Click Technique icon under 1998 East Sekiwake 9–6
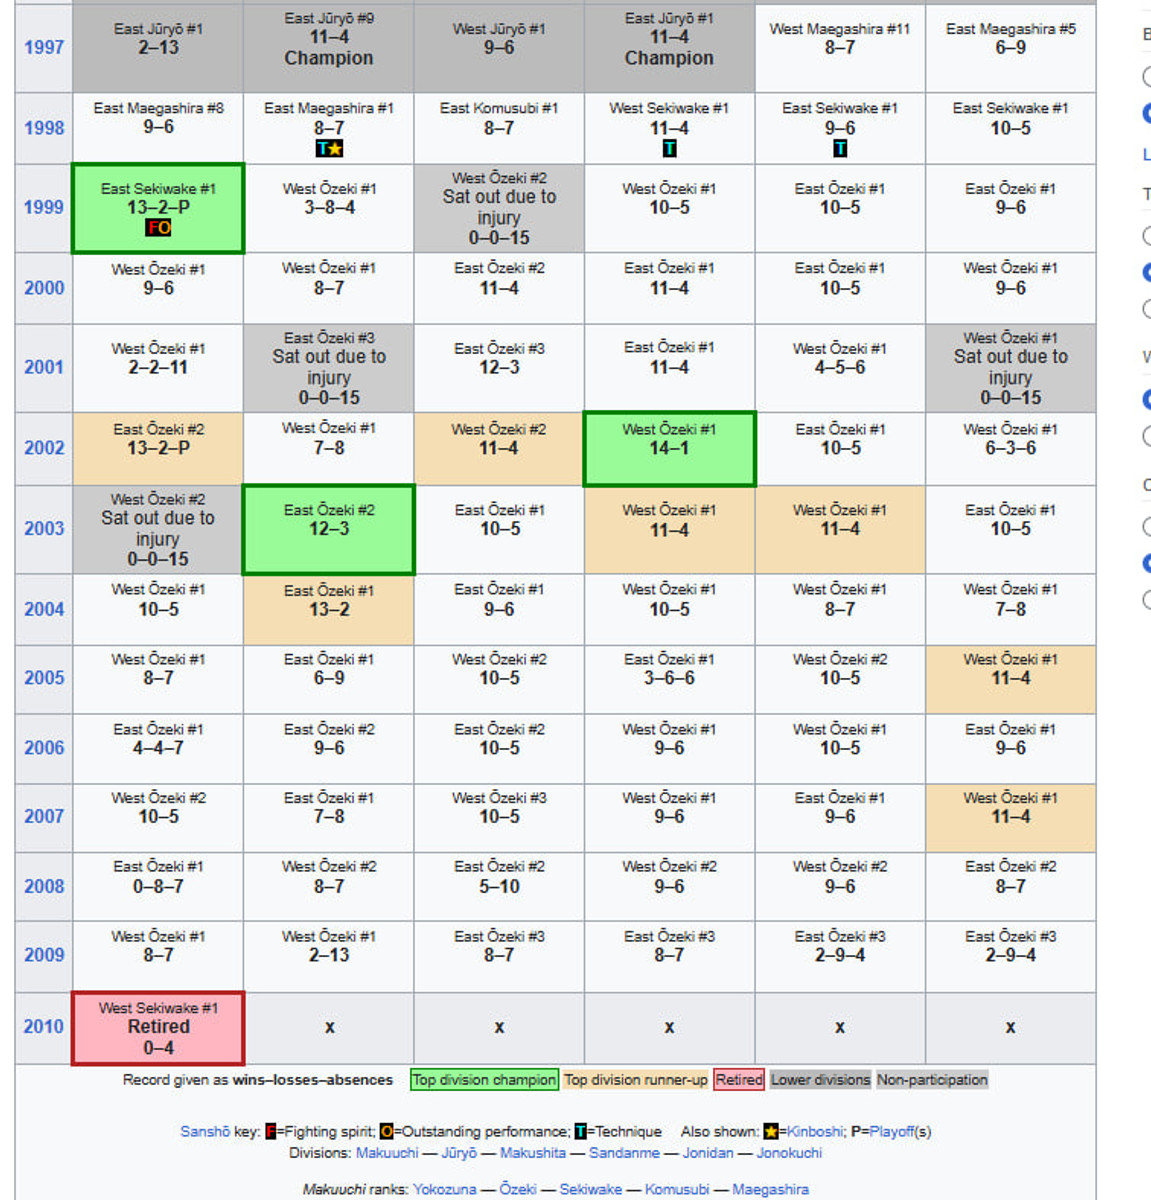1151x1200 pixels. [840, 149]
